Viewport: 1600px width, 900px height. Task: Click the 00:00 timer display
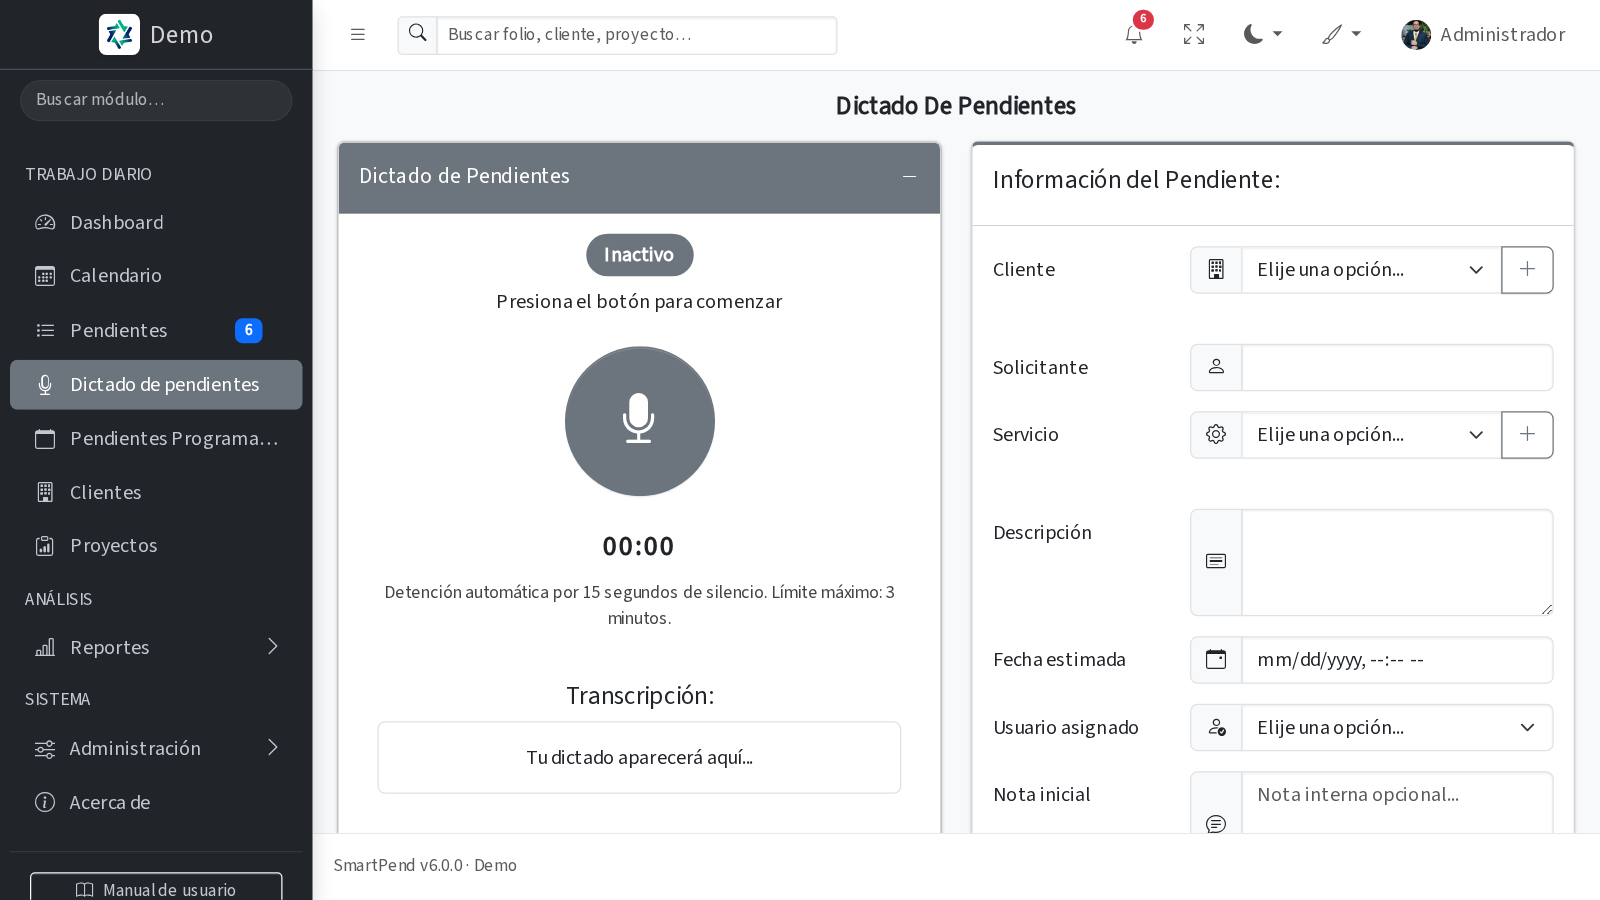639,546
